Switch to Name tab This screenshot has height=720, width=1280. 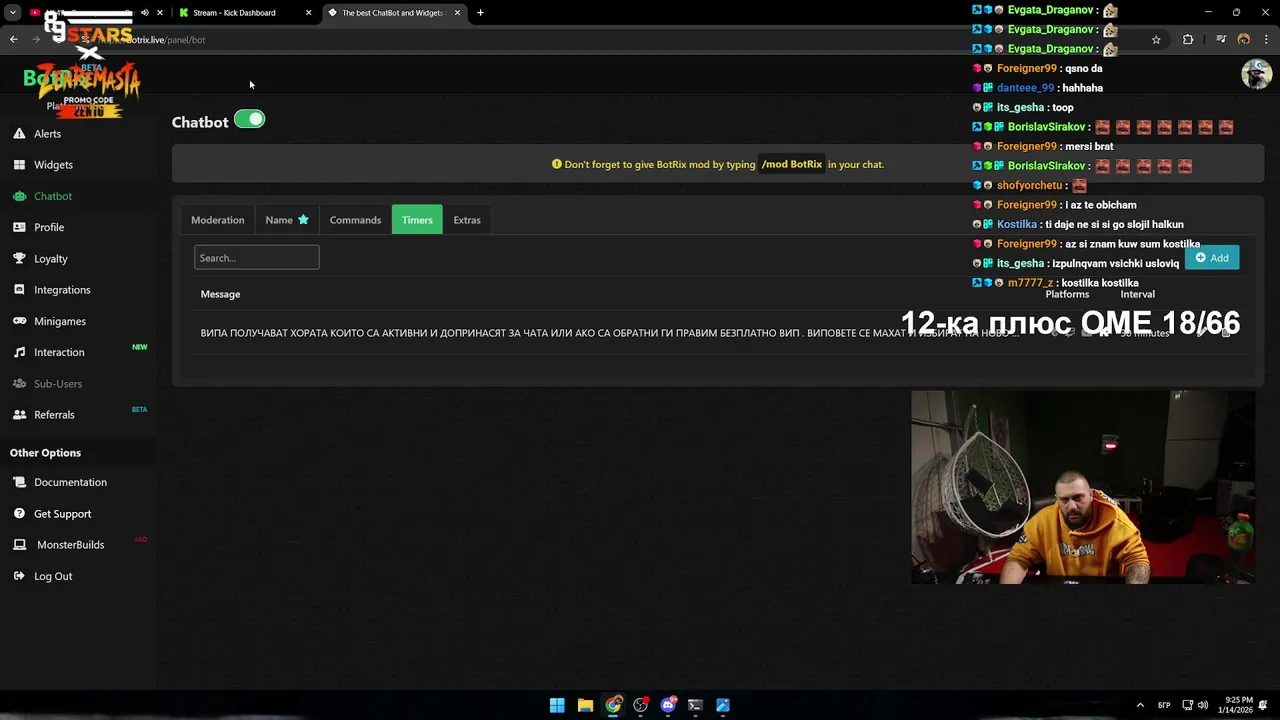287,220
